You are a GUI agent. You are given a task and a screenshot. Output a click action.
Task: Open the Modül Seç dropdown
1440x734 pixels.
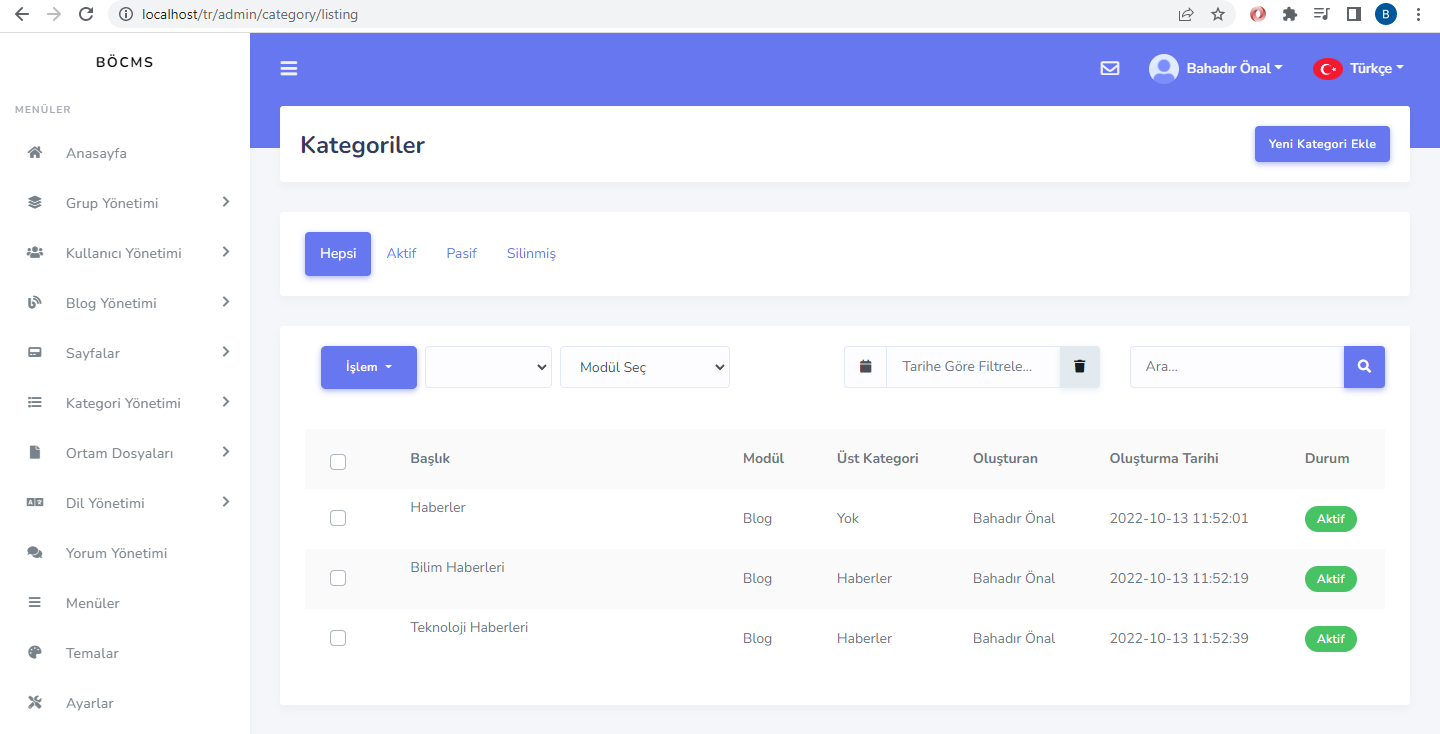point(644,367)
